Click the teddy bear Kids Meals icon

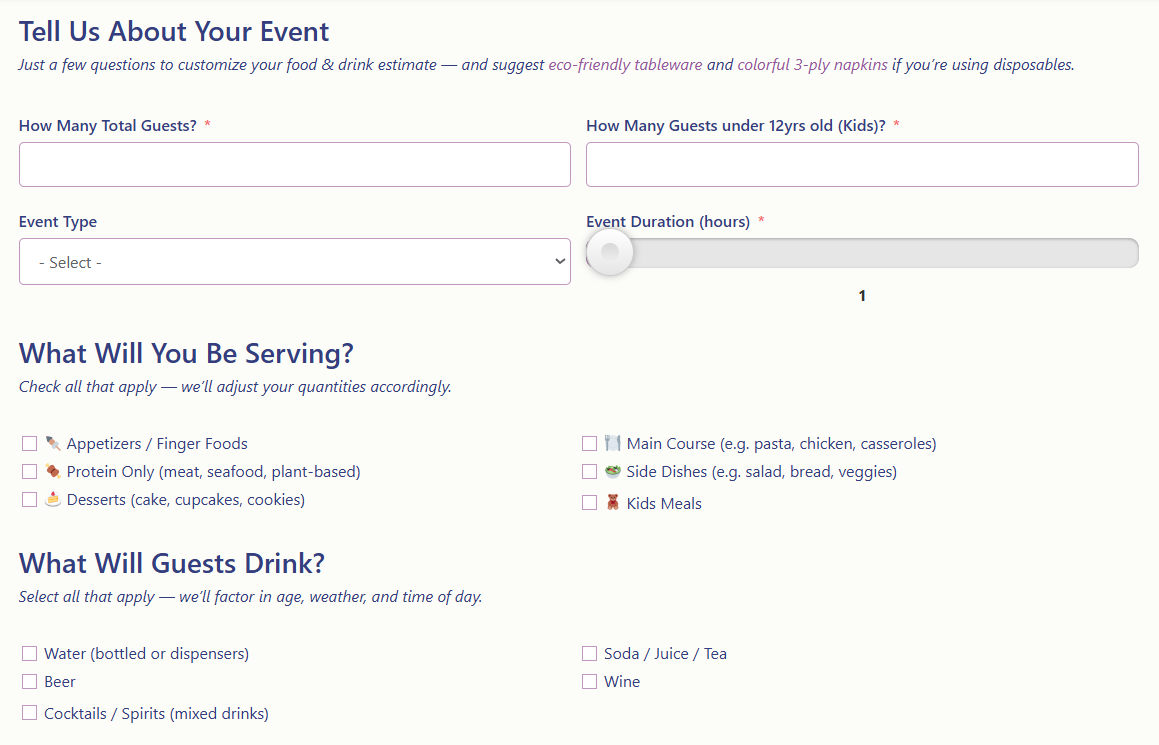(612, 503)
